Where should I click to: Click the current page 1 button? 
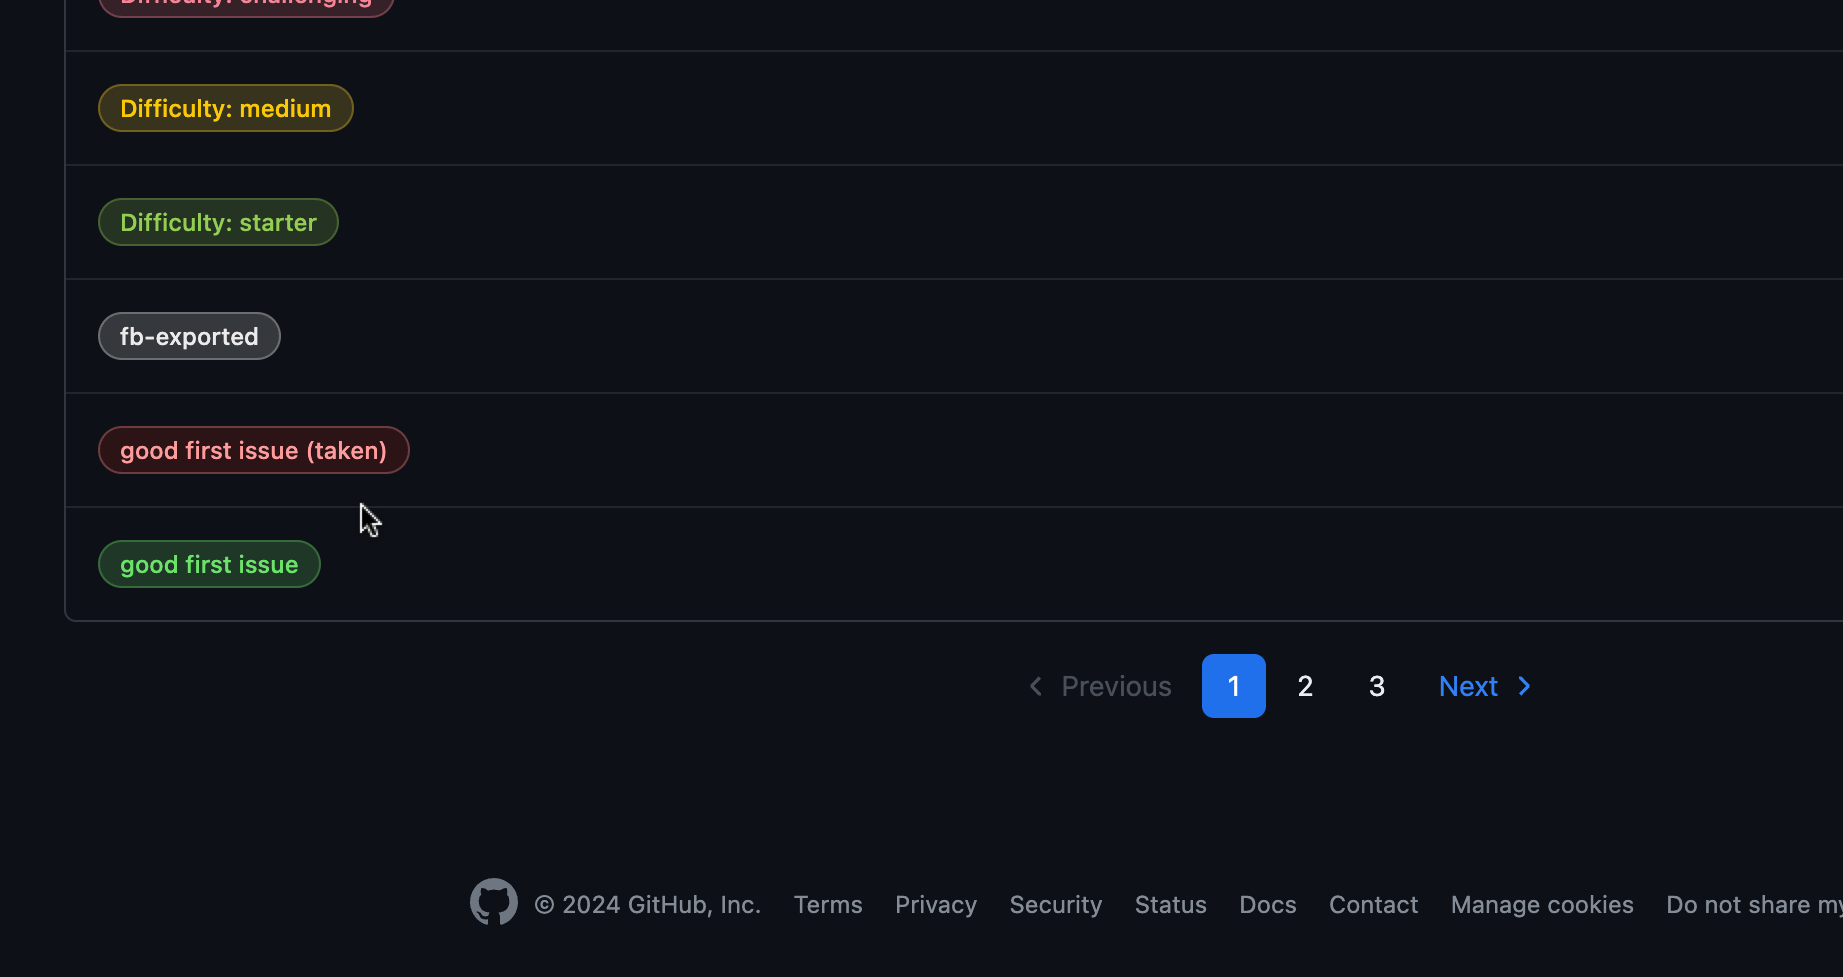[x=1234, y=686]
